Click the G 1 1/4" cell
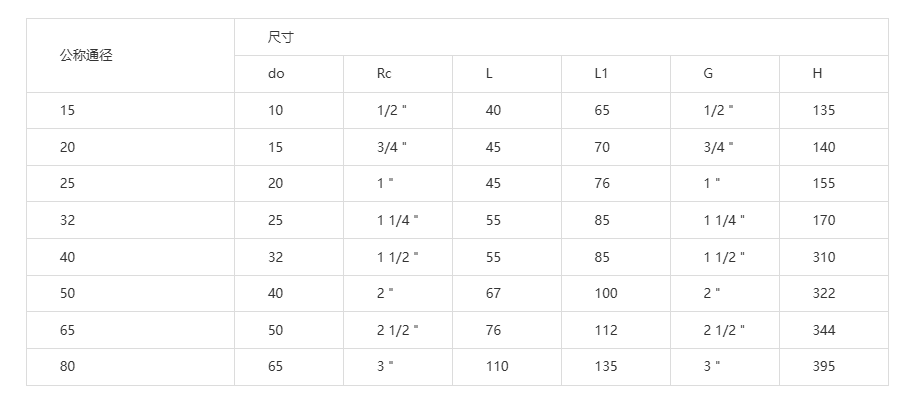Screen dimensions: 914x402 pyautogui.click(x=725, y=220)
